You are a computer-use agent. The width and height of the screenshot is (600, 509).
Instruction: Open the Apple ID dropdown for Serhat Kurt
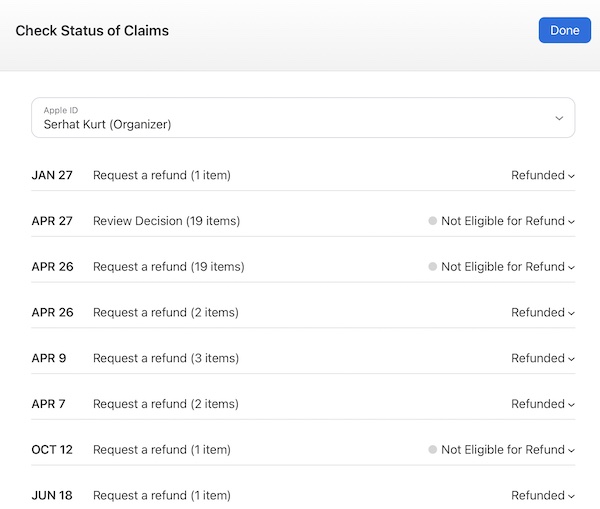click(x=303, y=117)
